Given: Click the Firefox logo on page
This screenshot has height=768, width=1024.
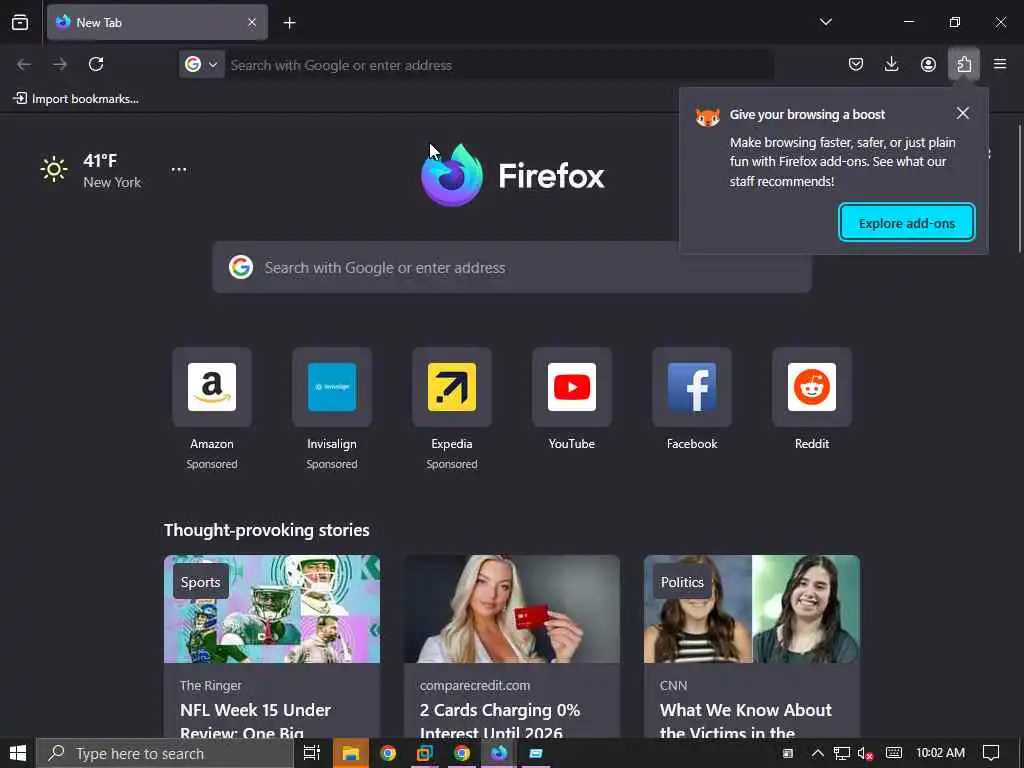Looking at the screenshot, I should [452, 175].
